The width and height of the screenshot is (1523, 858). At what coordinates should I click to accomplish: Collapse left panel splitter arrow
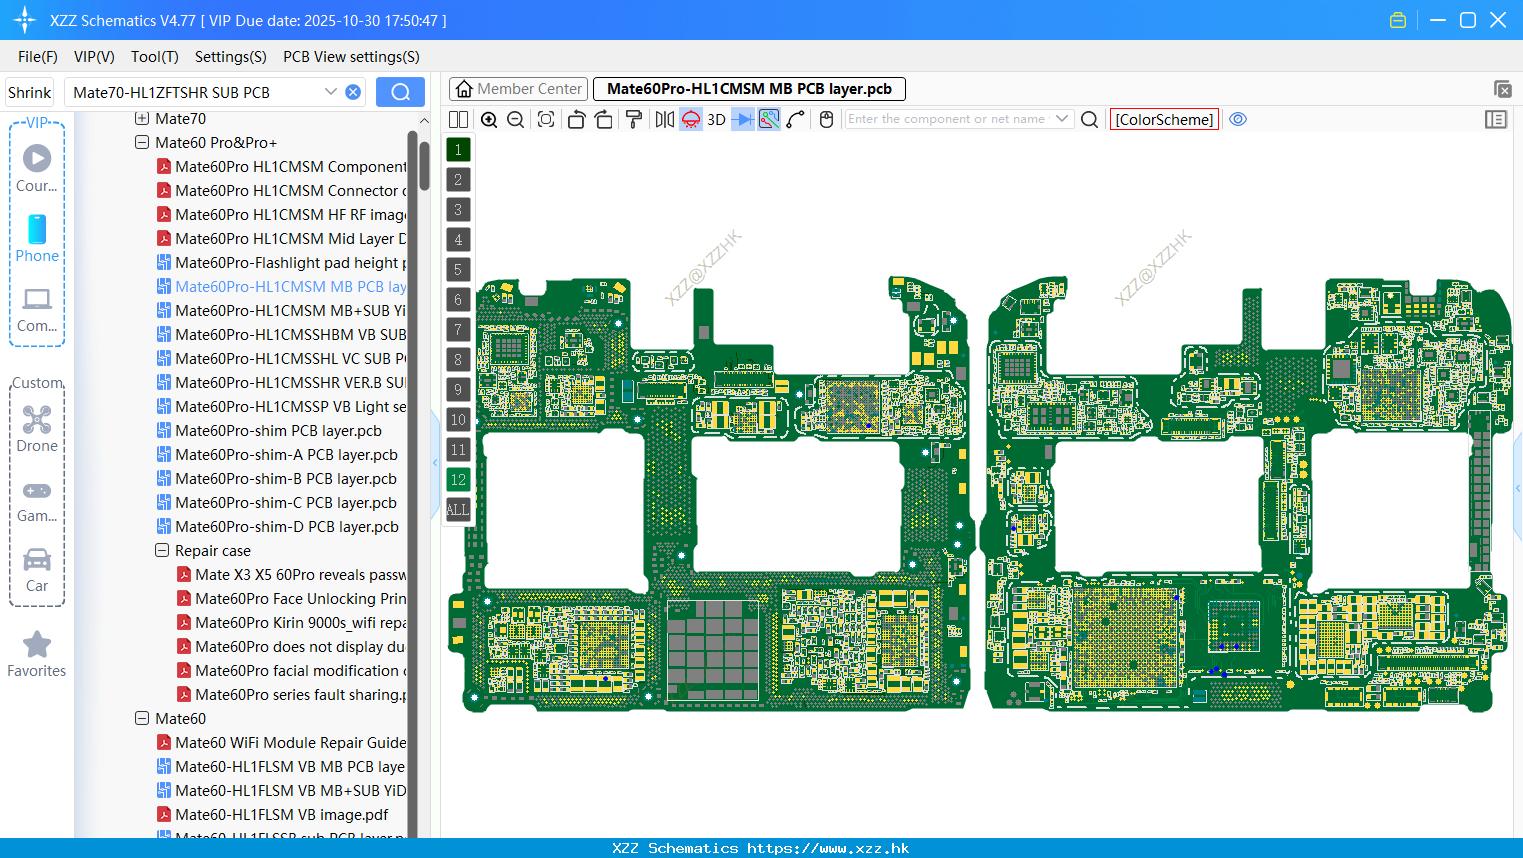tap(435, 463)
